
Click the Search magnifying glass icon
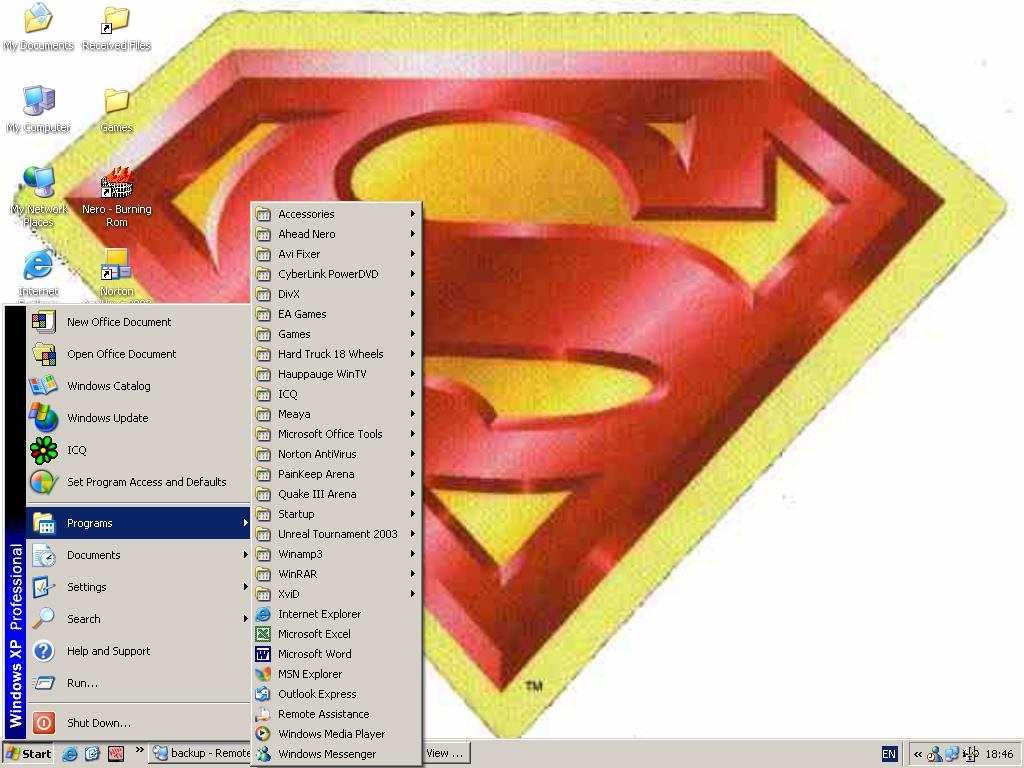[44, 619]
